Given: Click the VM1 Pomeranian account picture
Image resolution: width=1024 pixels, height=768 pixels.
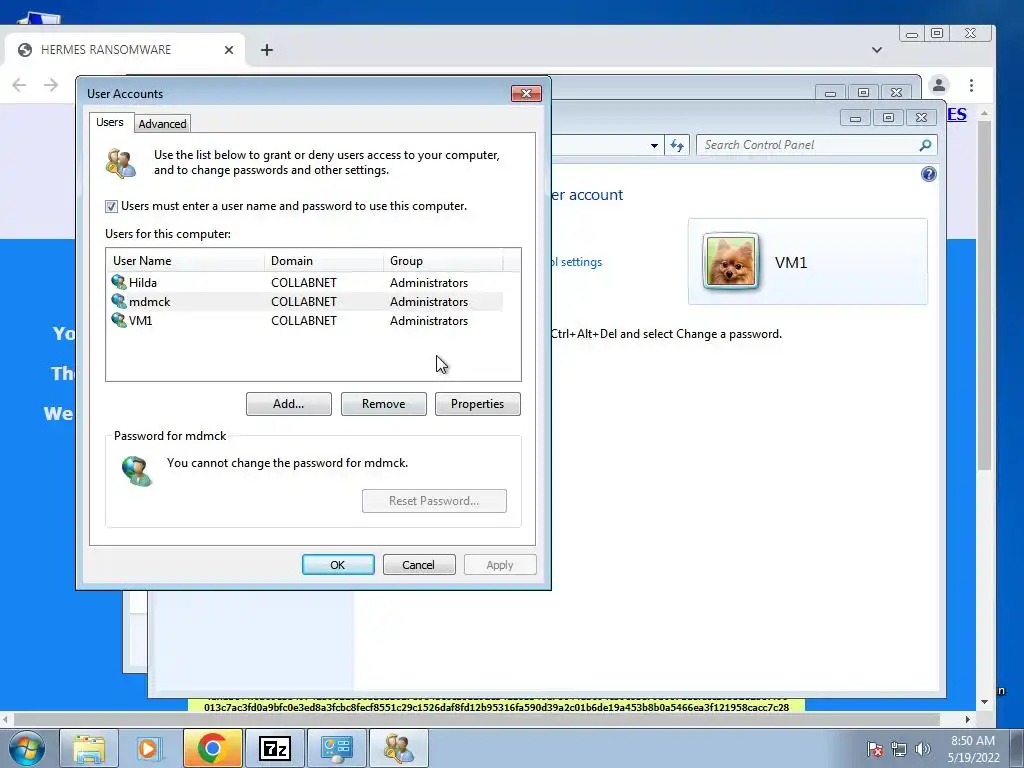Looking at the screenshot, I should [x=731, y=261].
